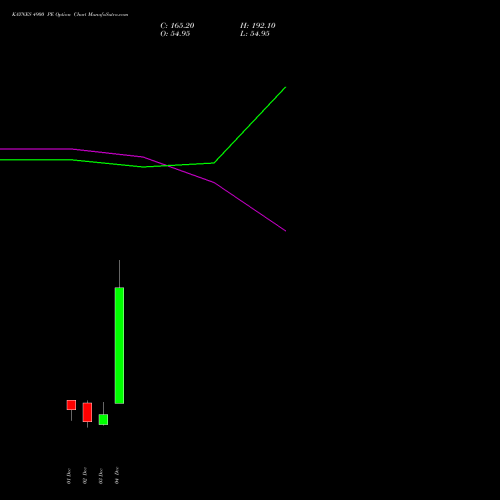Click the '04 Dec' date axis label
This screenshot has height=500, width=500.
pyautogui.click(x=117, y=476)
